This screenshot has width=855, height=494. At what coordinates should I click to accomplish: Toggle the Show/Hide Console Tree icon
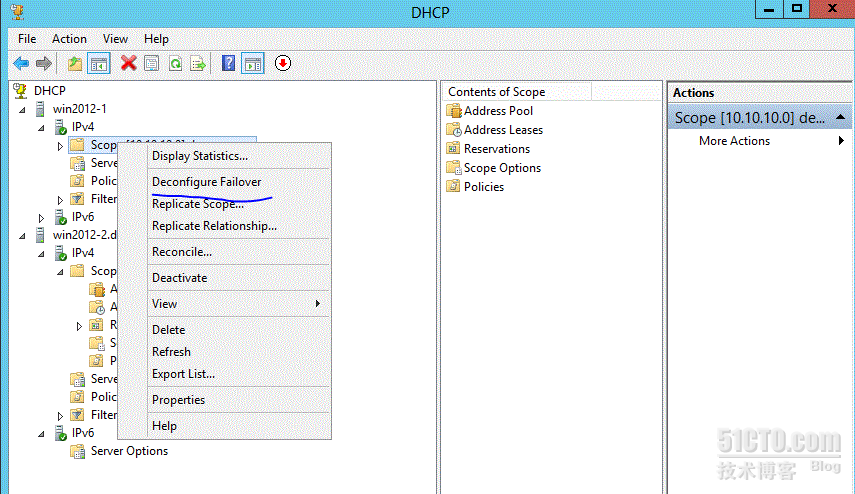tap(99, 63)
